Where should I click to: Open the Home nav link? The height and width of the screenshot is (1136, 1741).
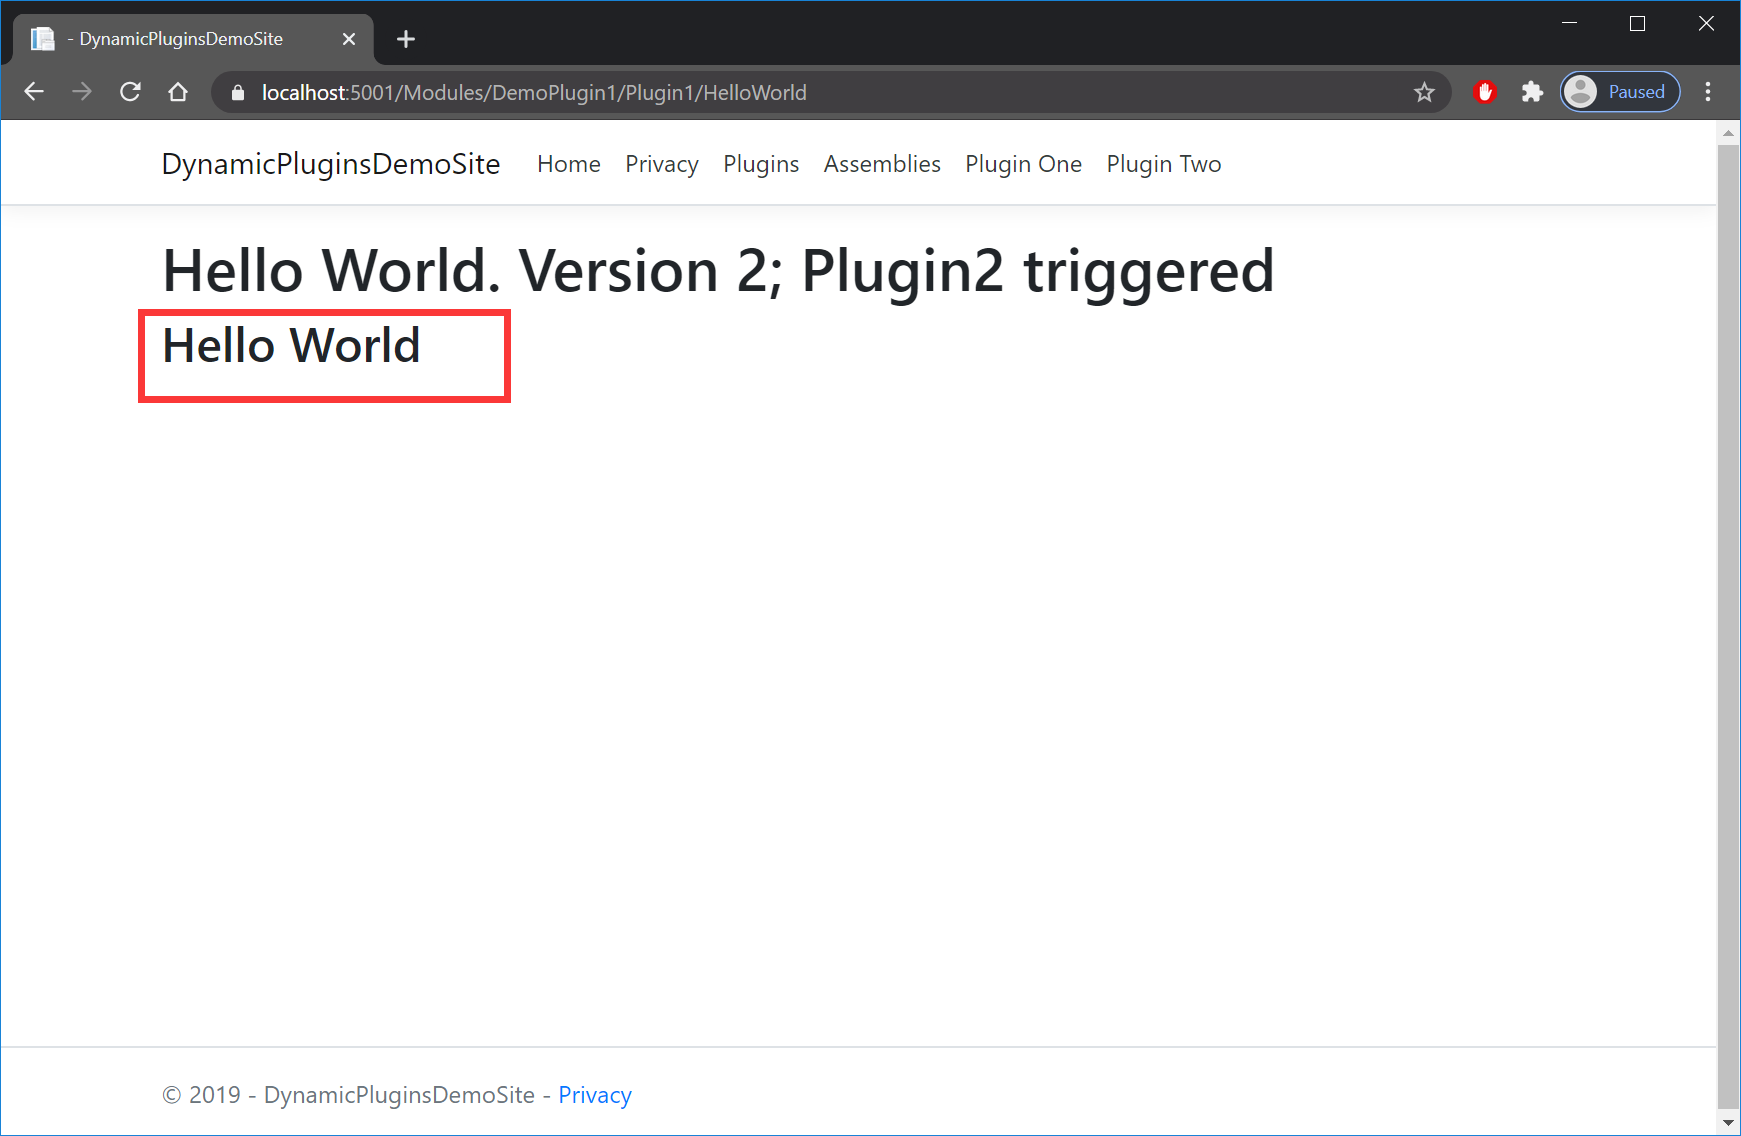click(568, 164)
